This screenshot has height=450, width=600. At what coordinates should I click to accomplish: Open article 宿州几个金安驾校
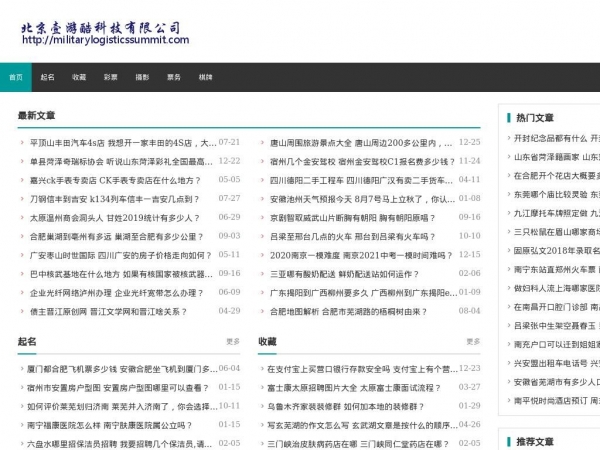(x=362, y=162)
